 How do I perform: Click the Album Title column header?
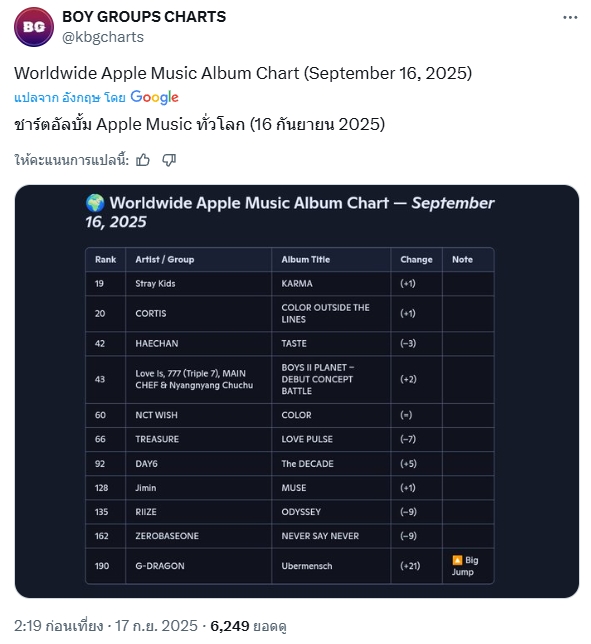(x=306, y=260)
